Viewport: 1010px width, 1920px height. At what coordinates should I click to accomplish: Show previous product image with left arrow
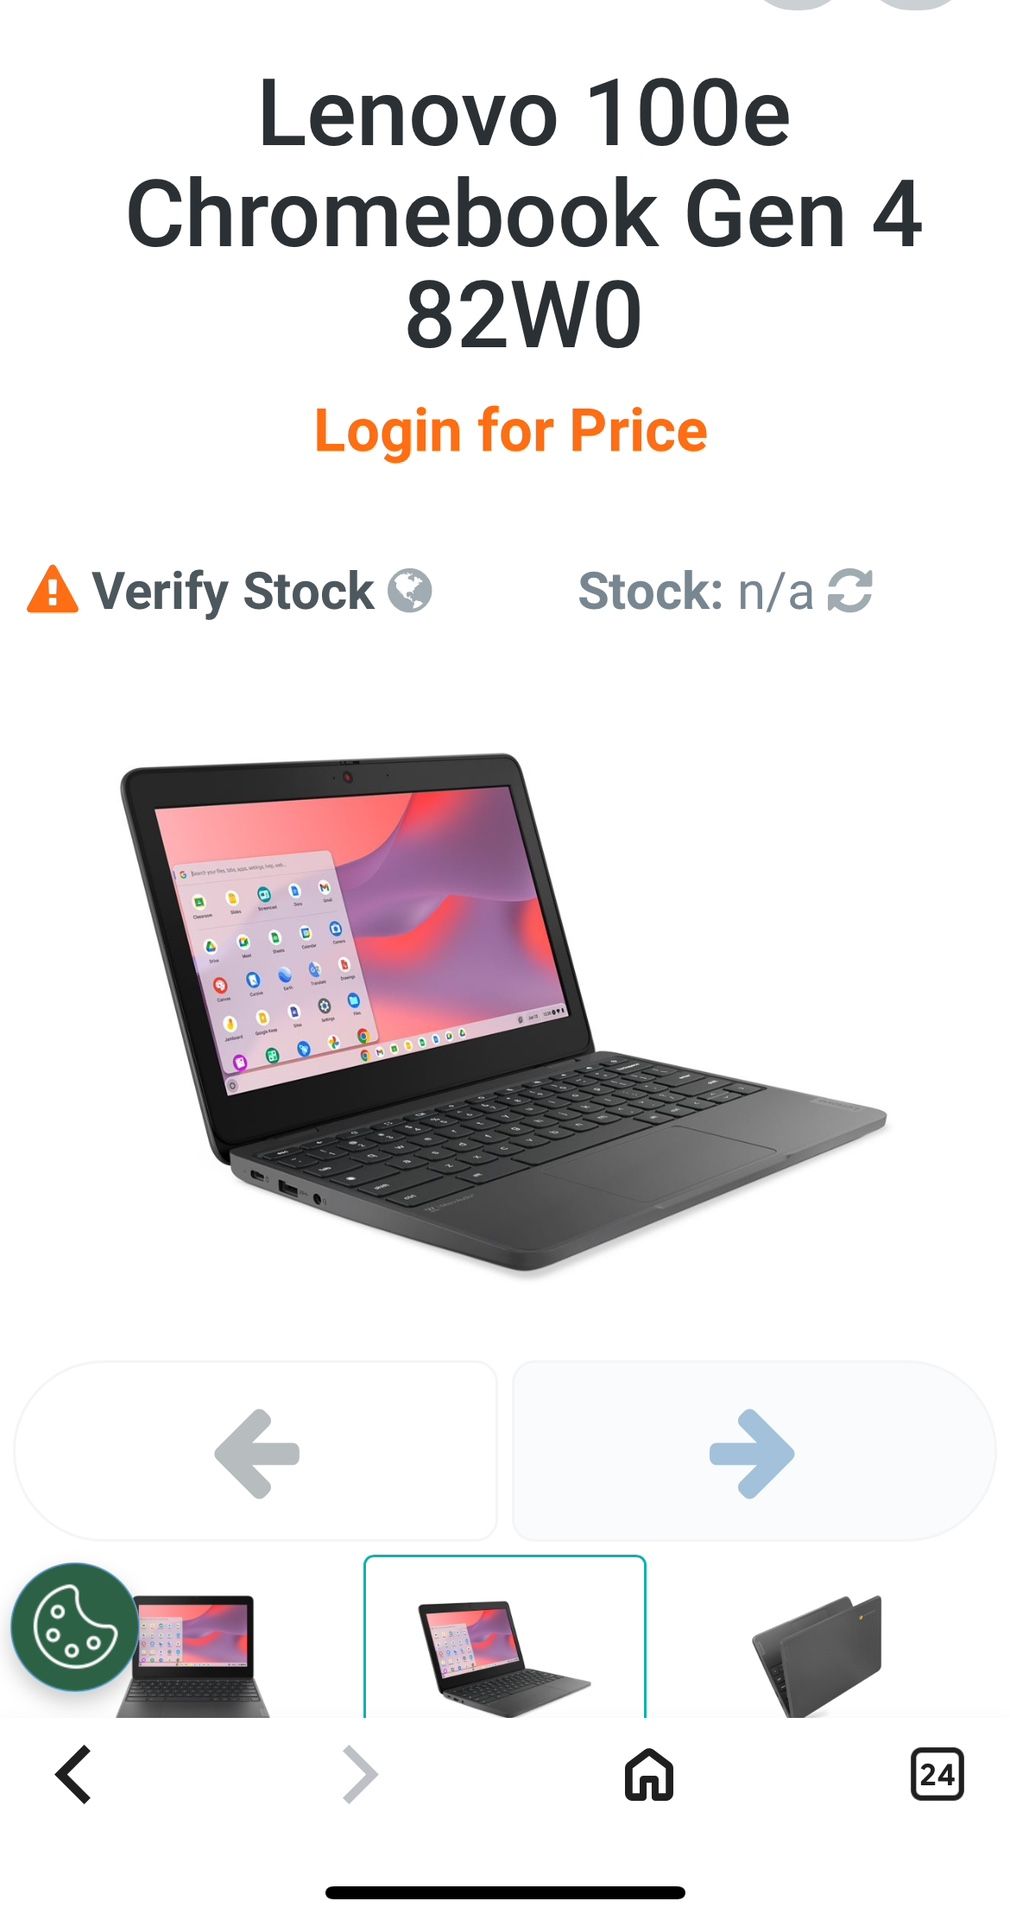coord(255,1451)
